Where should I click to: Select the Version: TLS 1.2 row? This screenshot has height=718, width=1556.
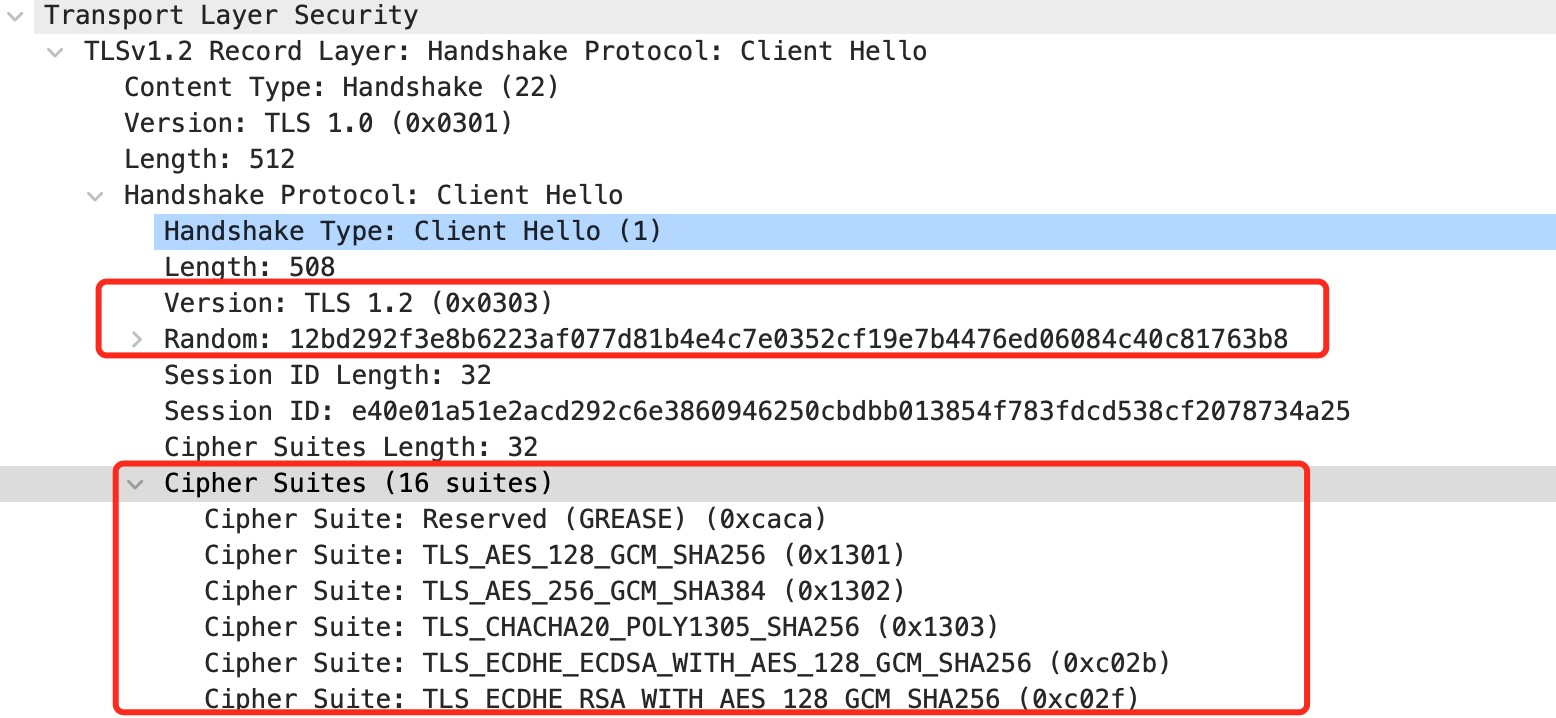(x=357, y=302)
